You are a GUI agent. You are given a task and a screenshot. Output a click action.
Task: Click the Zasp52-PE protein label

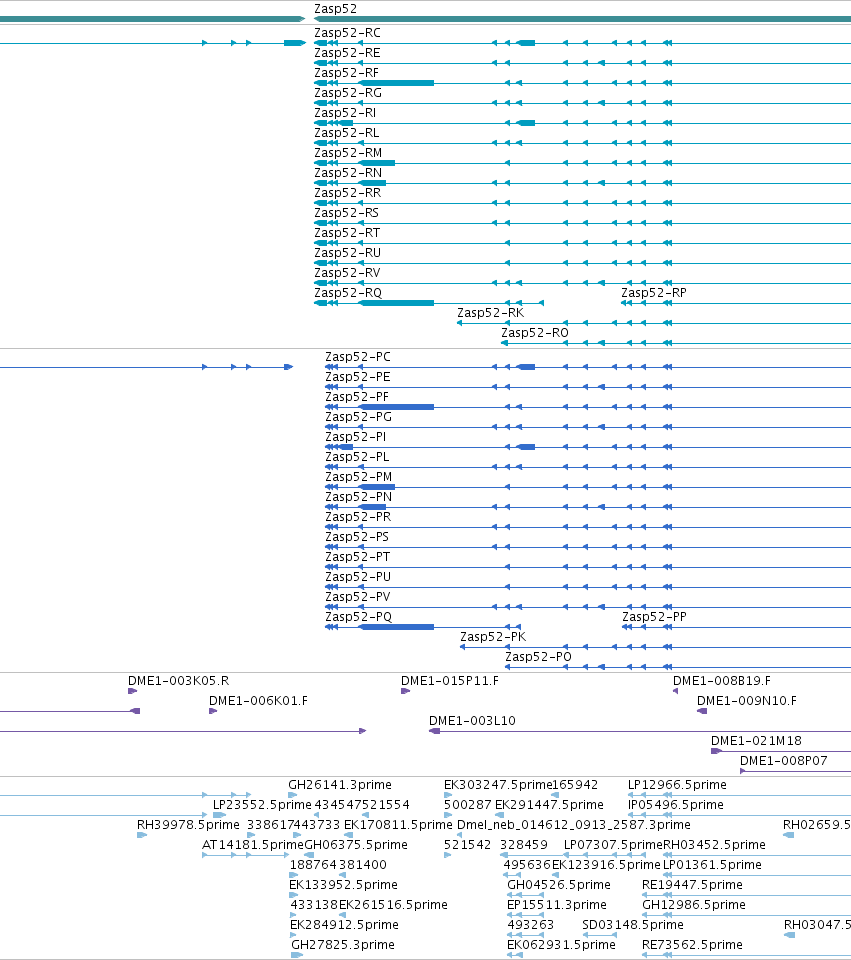point(358,377)
